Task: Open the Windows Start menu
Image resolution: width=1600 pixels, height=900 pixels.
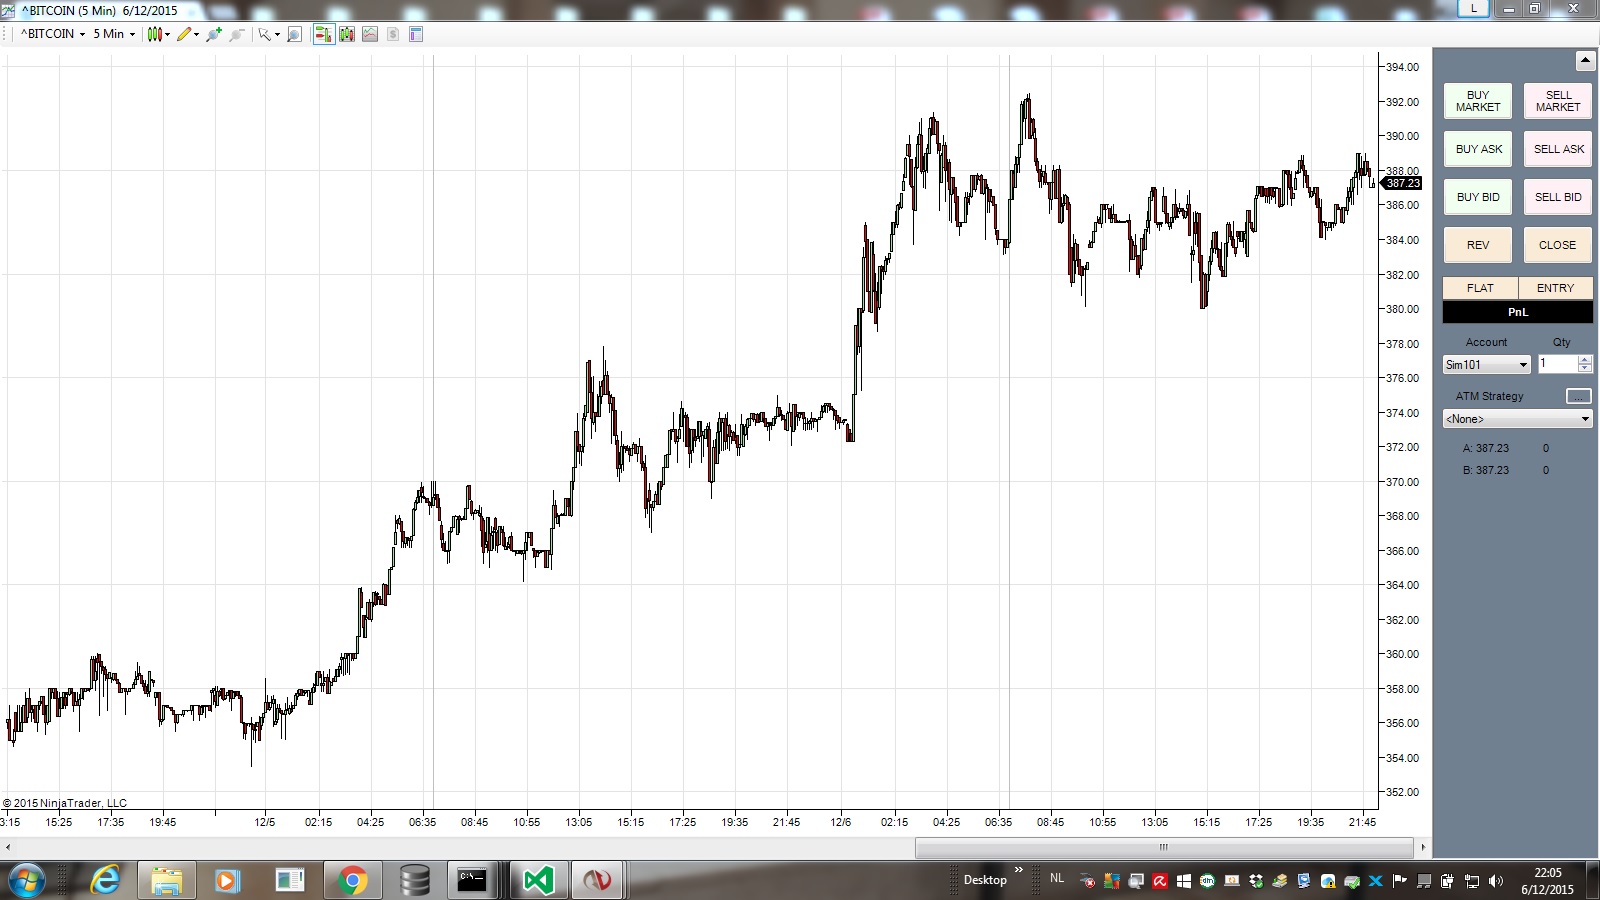Action: 27,880
